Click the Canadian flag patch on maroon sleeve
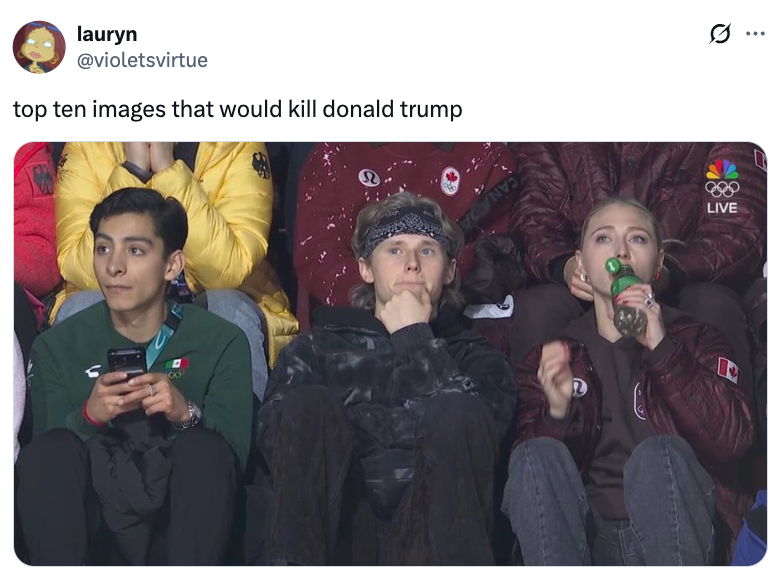 [x=728, y=370]
